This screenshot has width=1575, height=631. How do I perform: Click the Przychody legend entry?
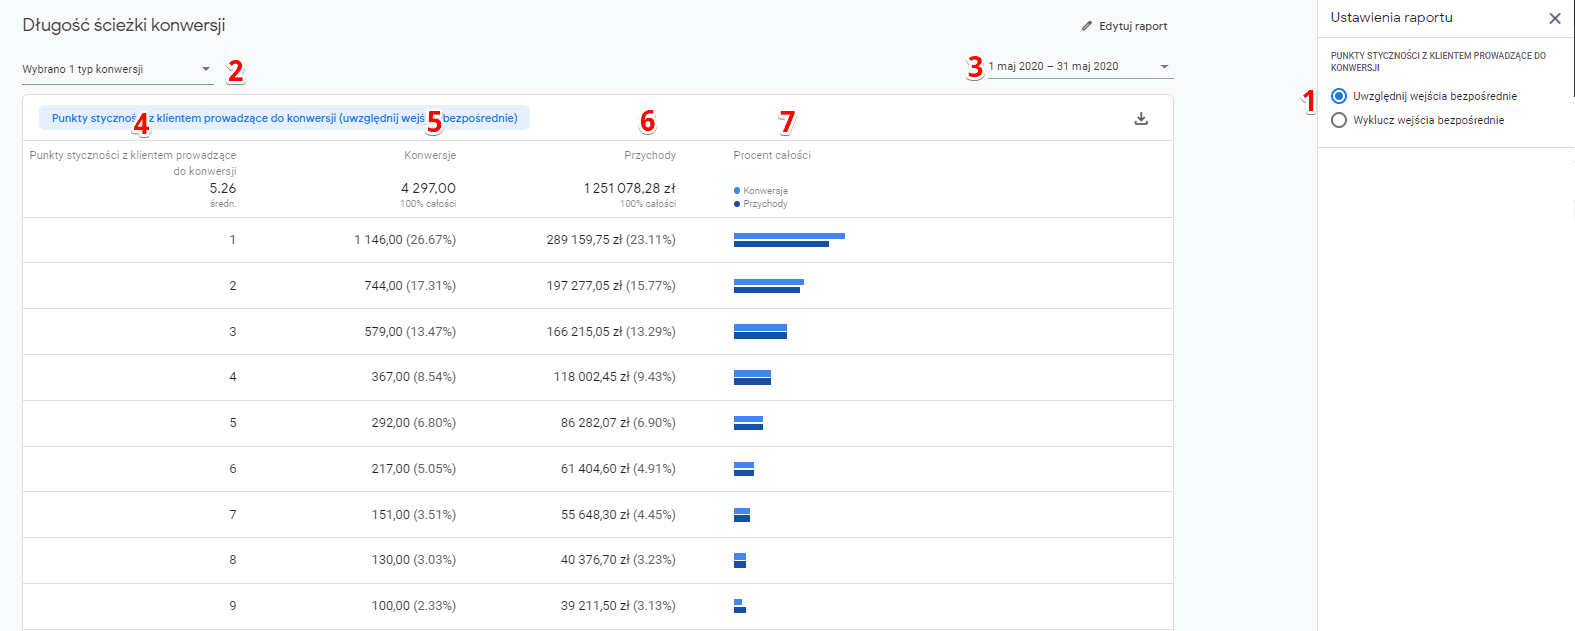click(x=761, y=204)
